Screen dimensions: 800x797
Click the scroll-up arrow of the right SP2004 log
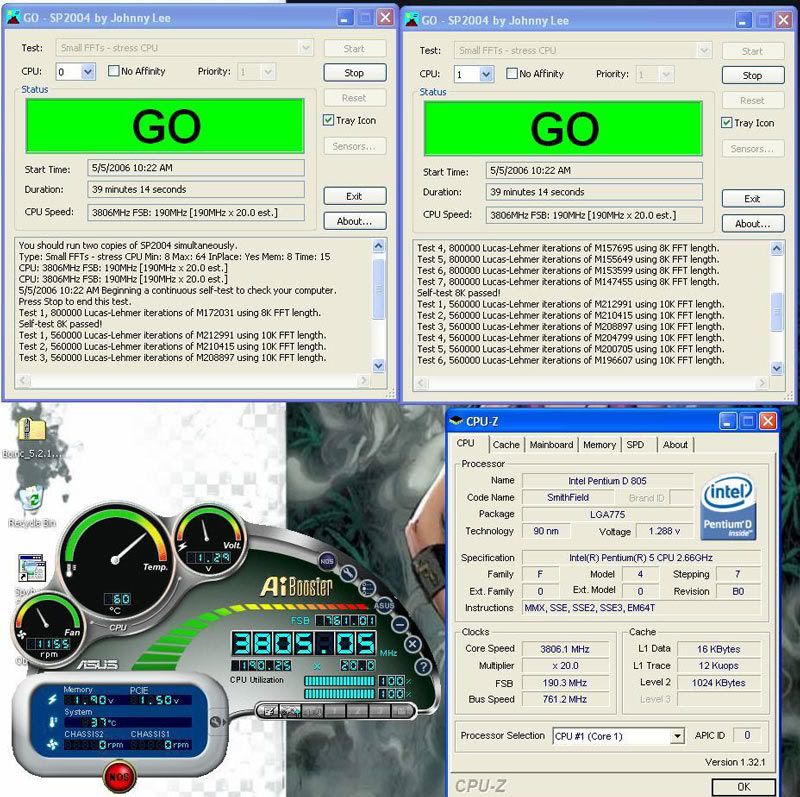(x=777, y=248)
